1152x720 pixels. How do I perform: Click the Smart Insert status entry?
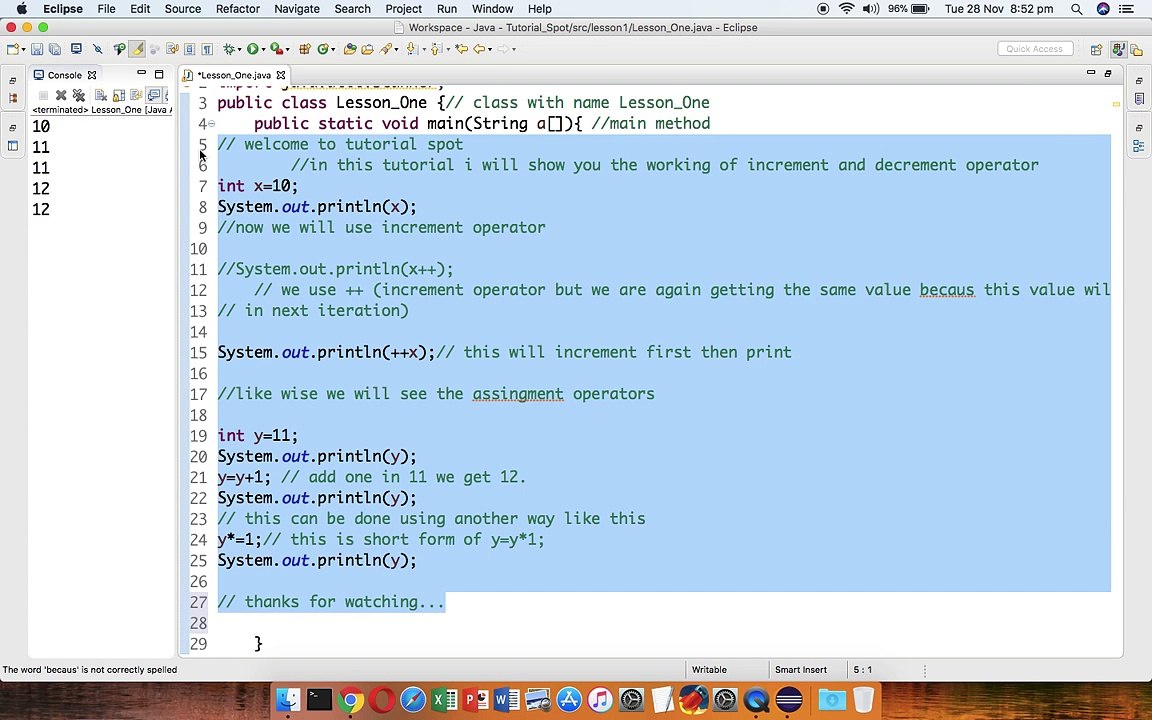(x=801, y=669)
